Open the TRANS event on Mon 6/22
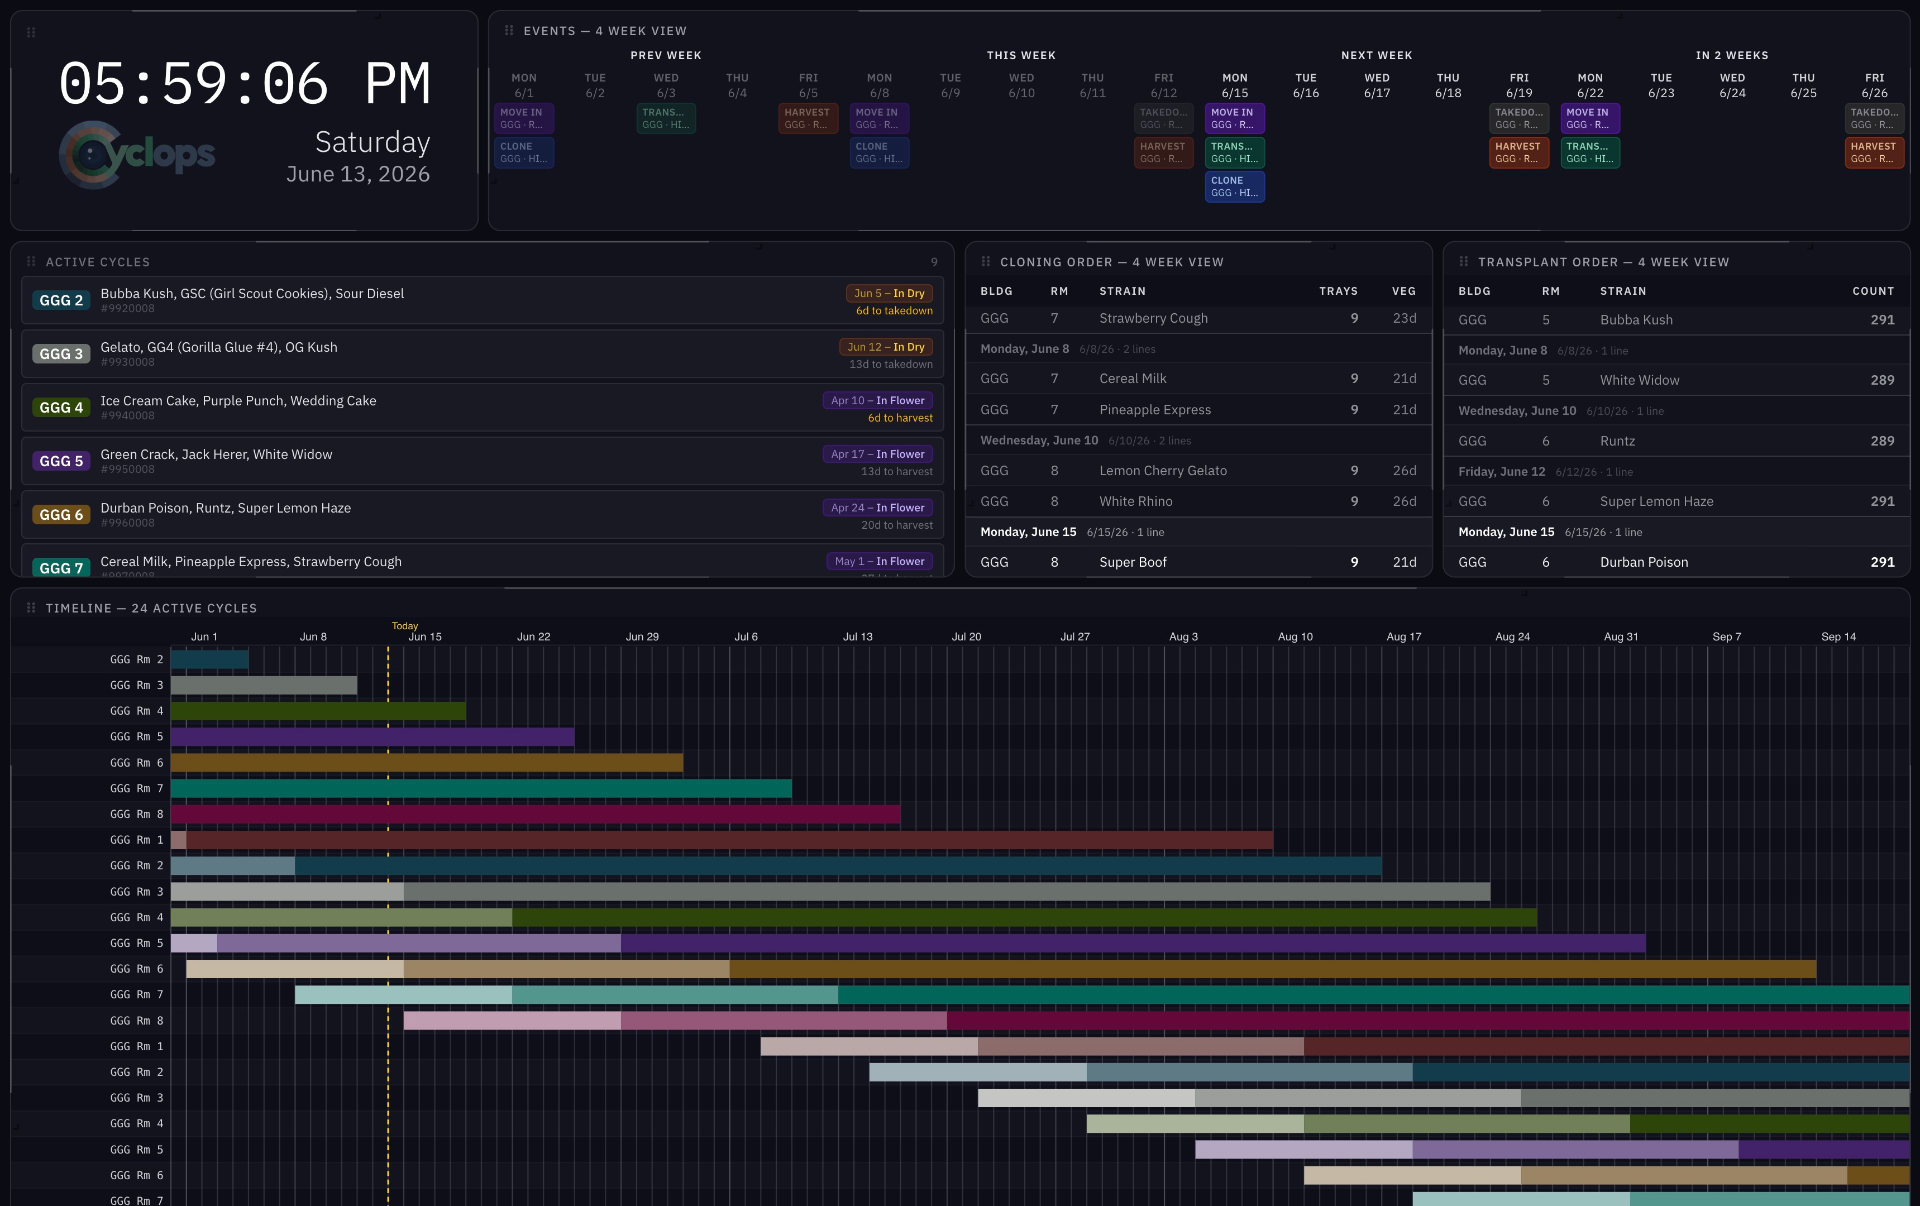Viewport: 1920px width, 1206px height. point(1590,153)
